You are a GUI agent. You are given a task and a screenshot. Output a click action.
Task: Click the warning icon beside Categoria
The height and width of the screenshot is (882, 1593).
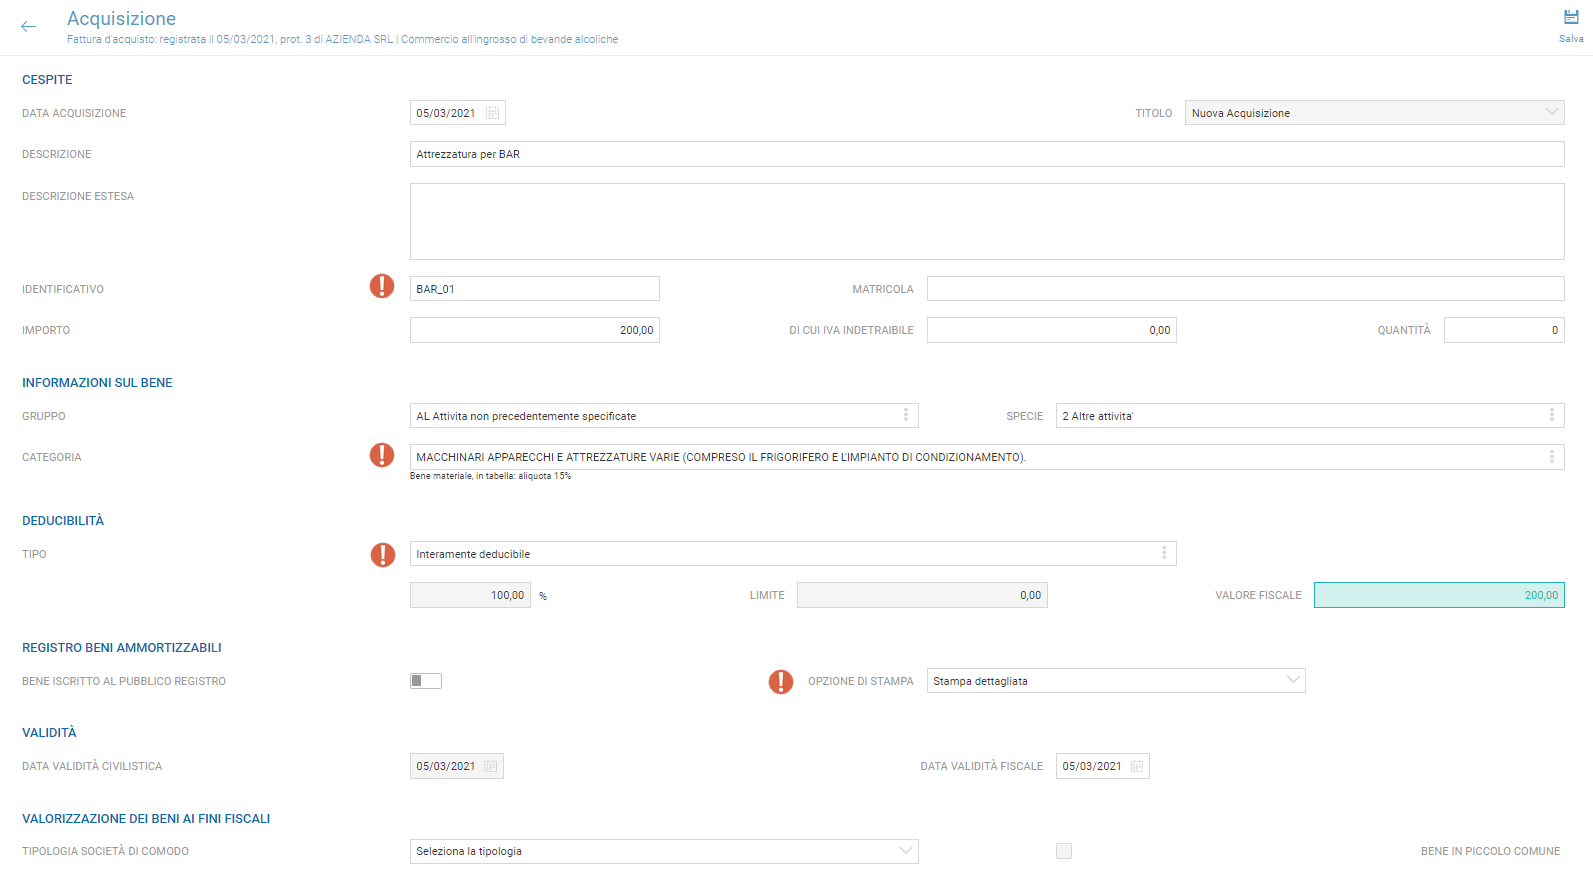pyautogui.click(x=382, y=455)
